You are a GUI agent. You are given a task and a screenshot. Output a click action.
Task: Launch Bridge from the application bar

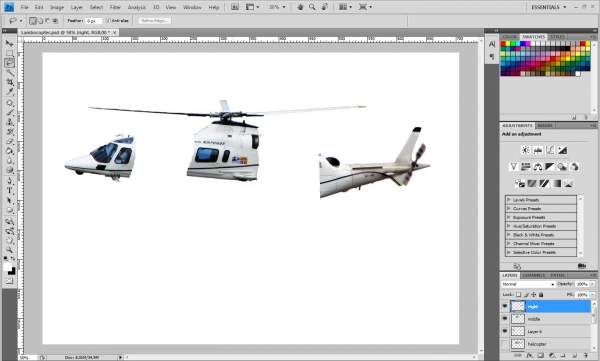[235, 7]
